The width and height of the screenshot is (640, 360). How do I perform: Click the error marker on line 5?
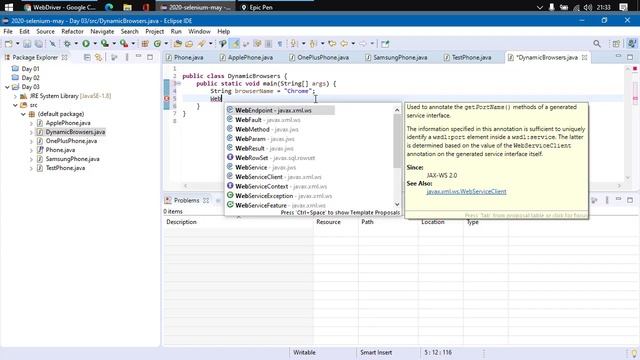(167, 98)
